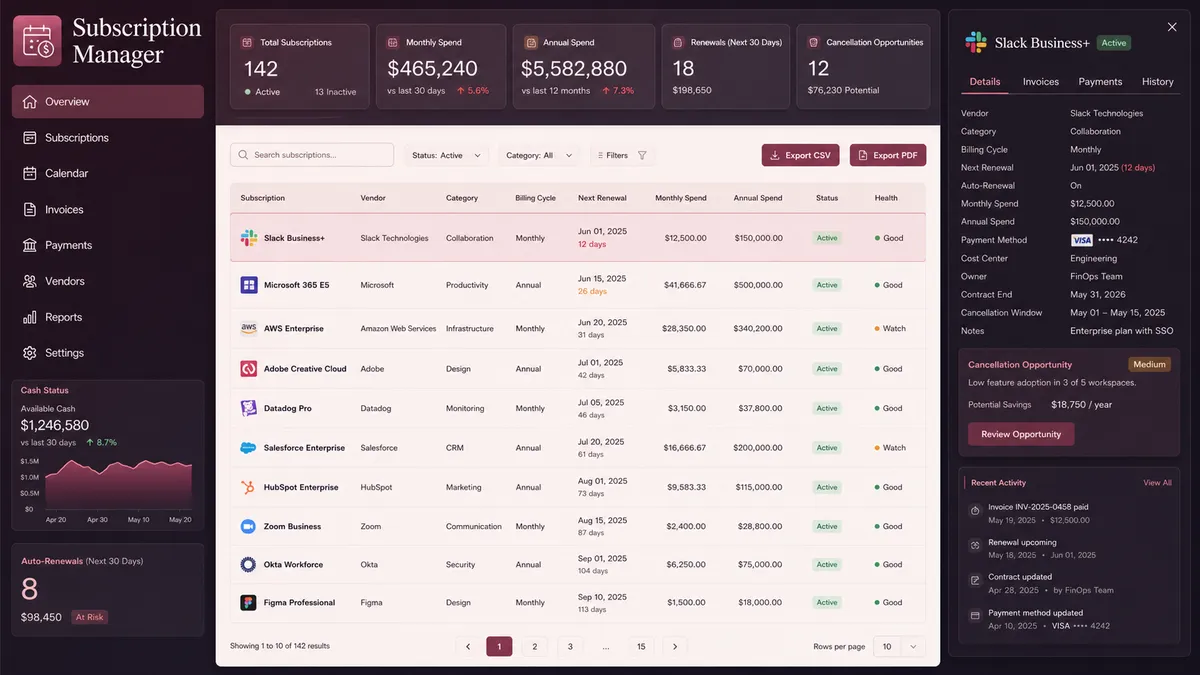Screen dimensions: 1200x675
Task: Go to page 15
Action: pos(641,647)
